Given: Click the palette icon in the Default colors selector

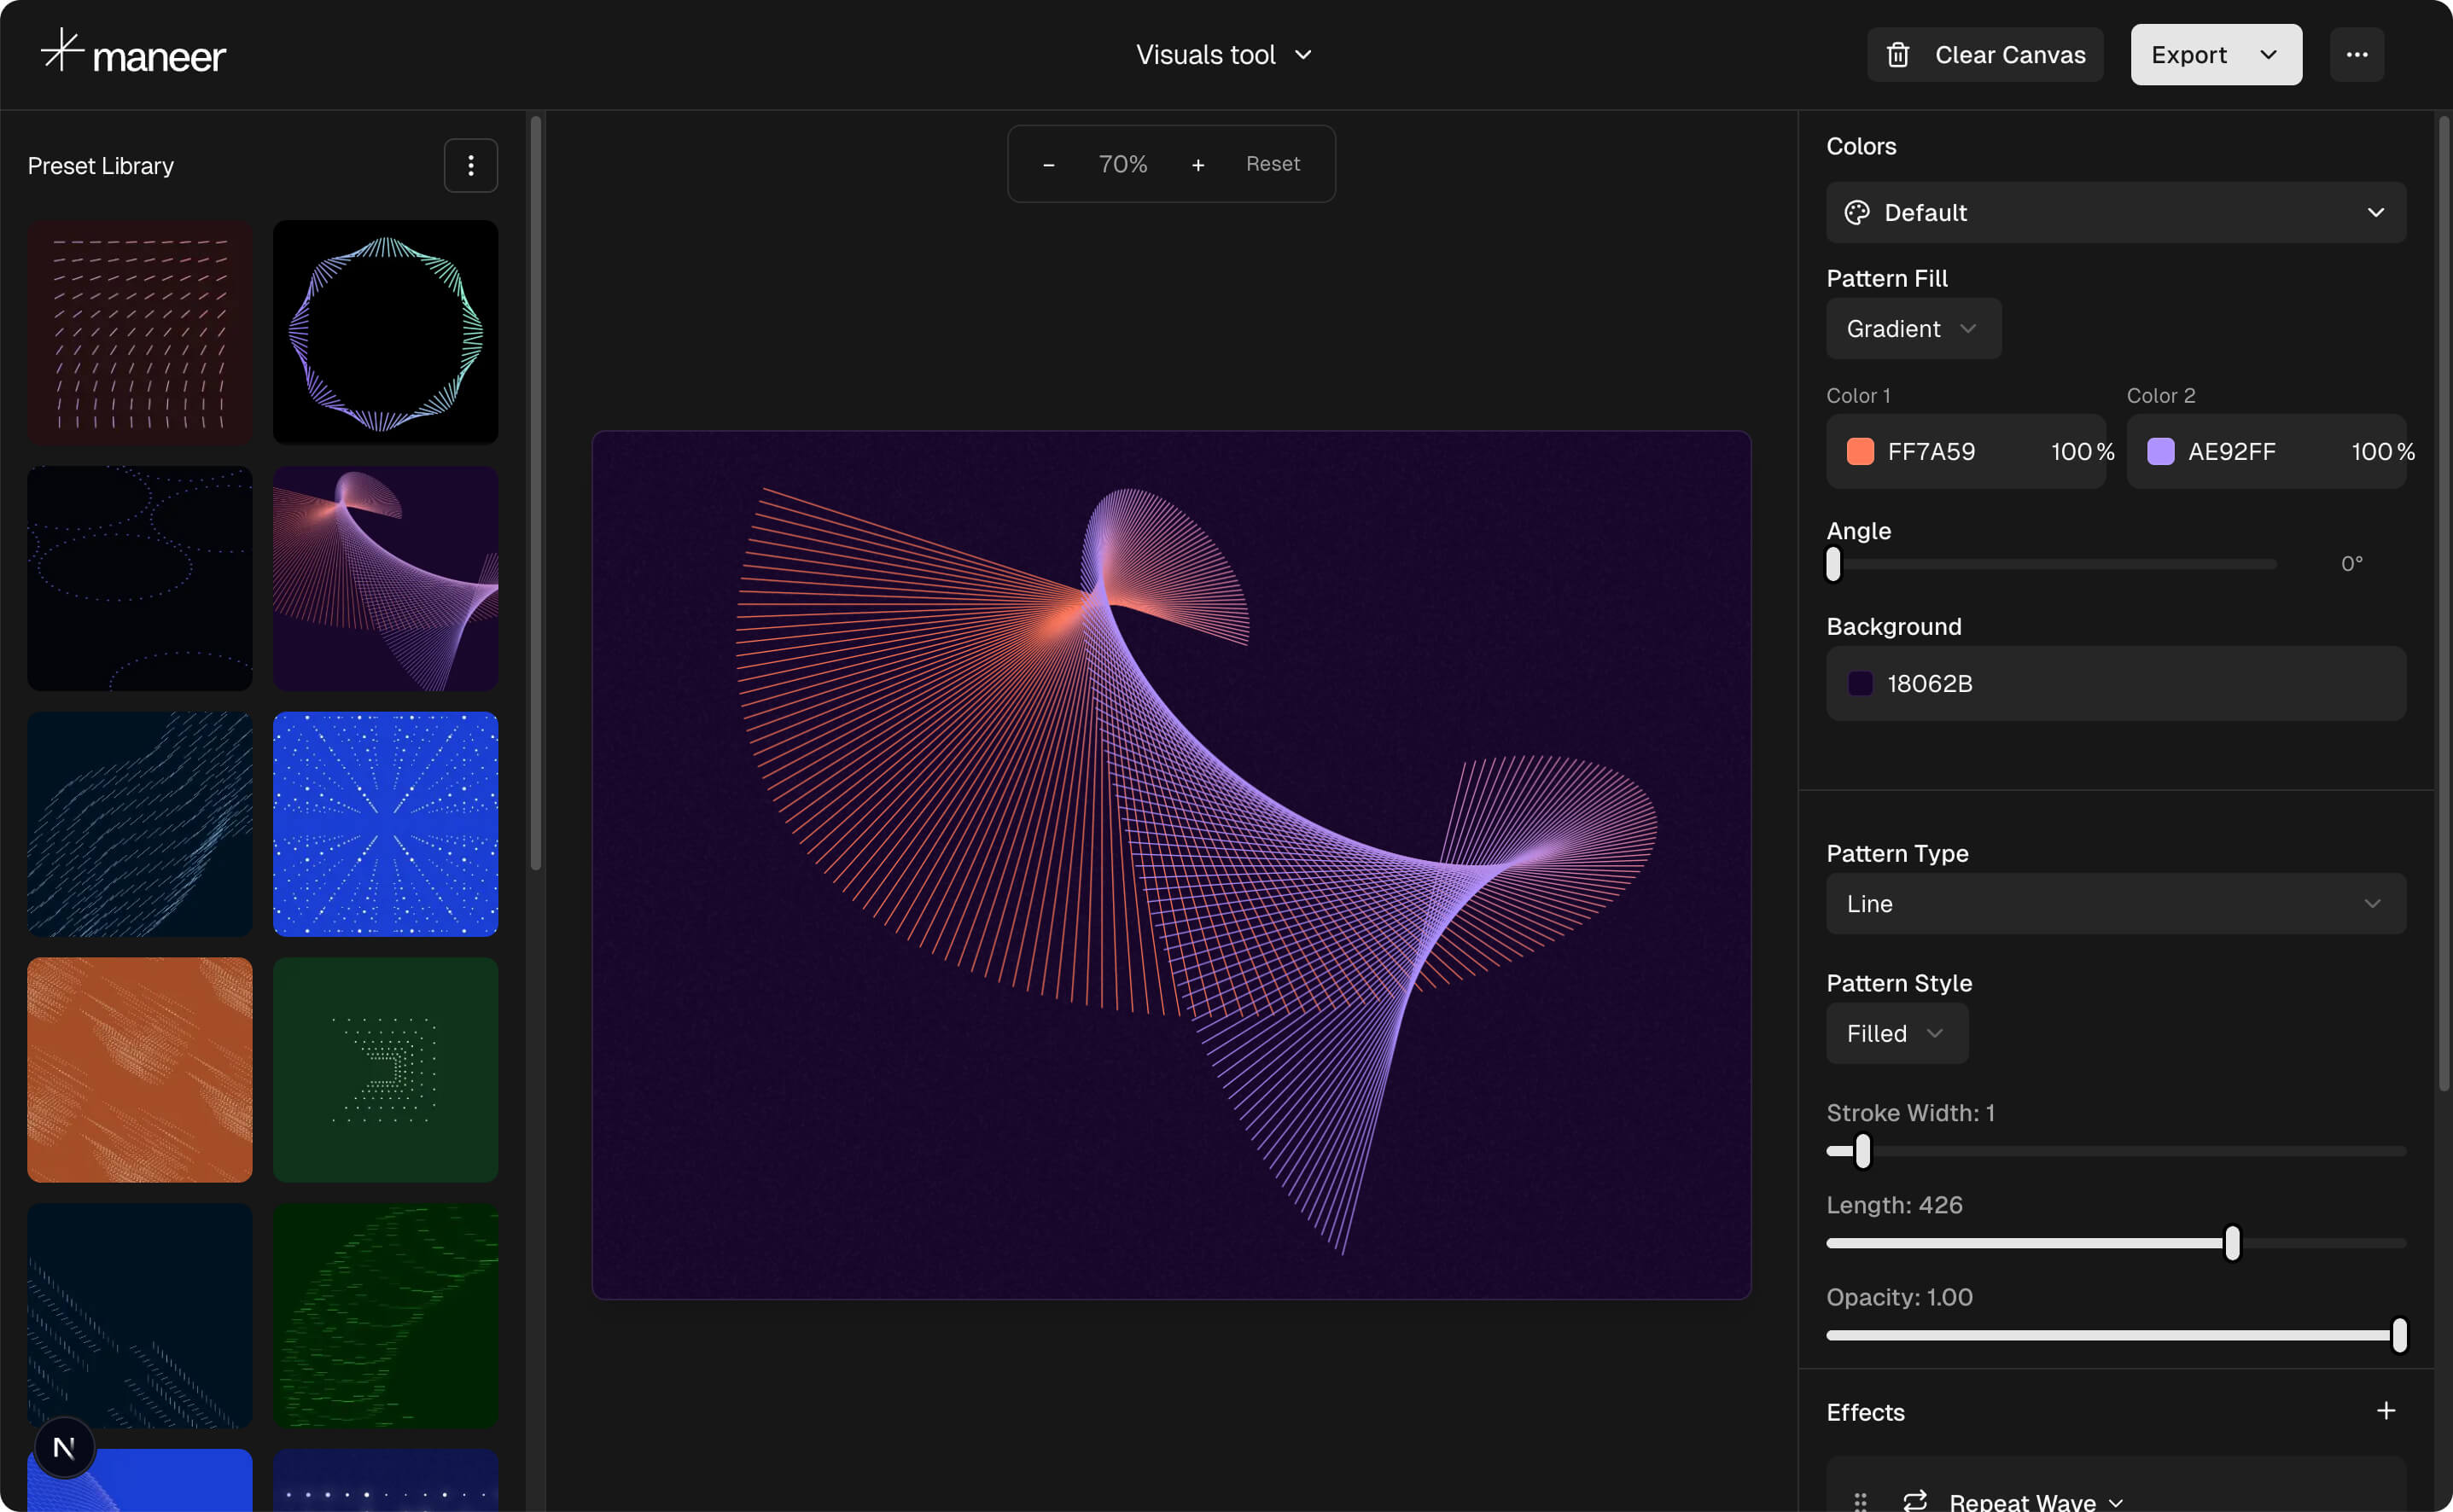Looking at the screenshot, I should coord(1857,212).
